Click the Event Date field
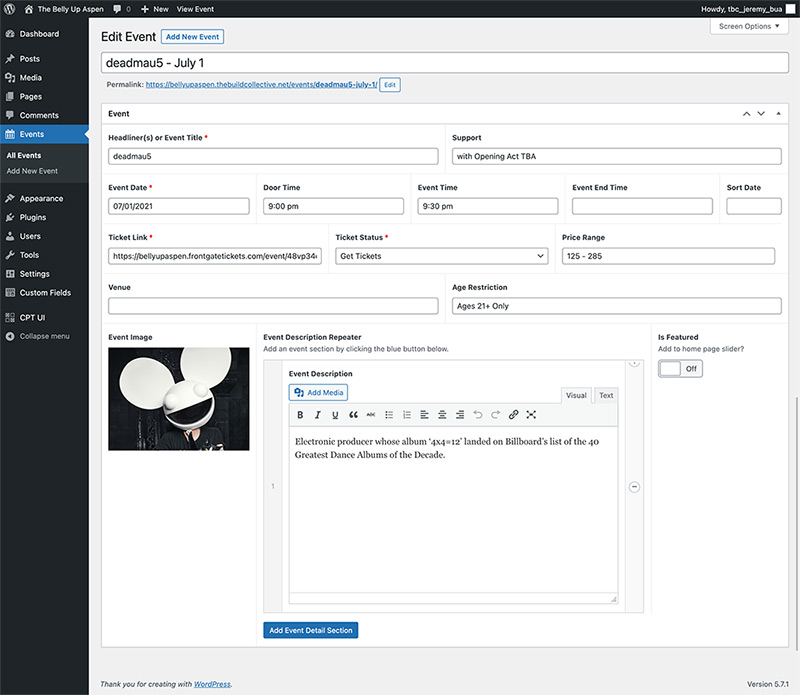The height and width of the screenshot is (695, 800). (x=179, y=206)
